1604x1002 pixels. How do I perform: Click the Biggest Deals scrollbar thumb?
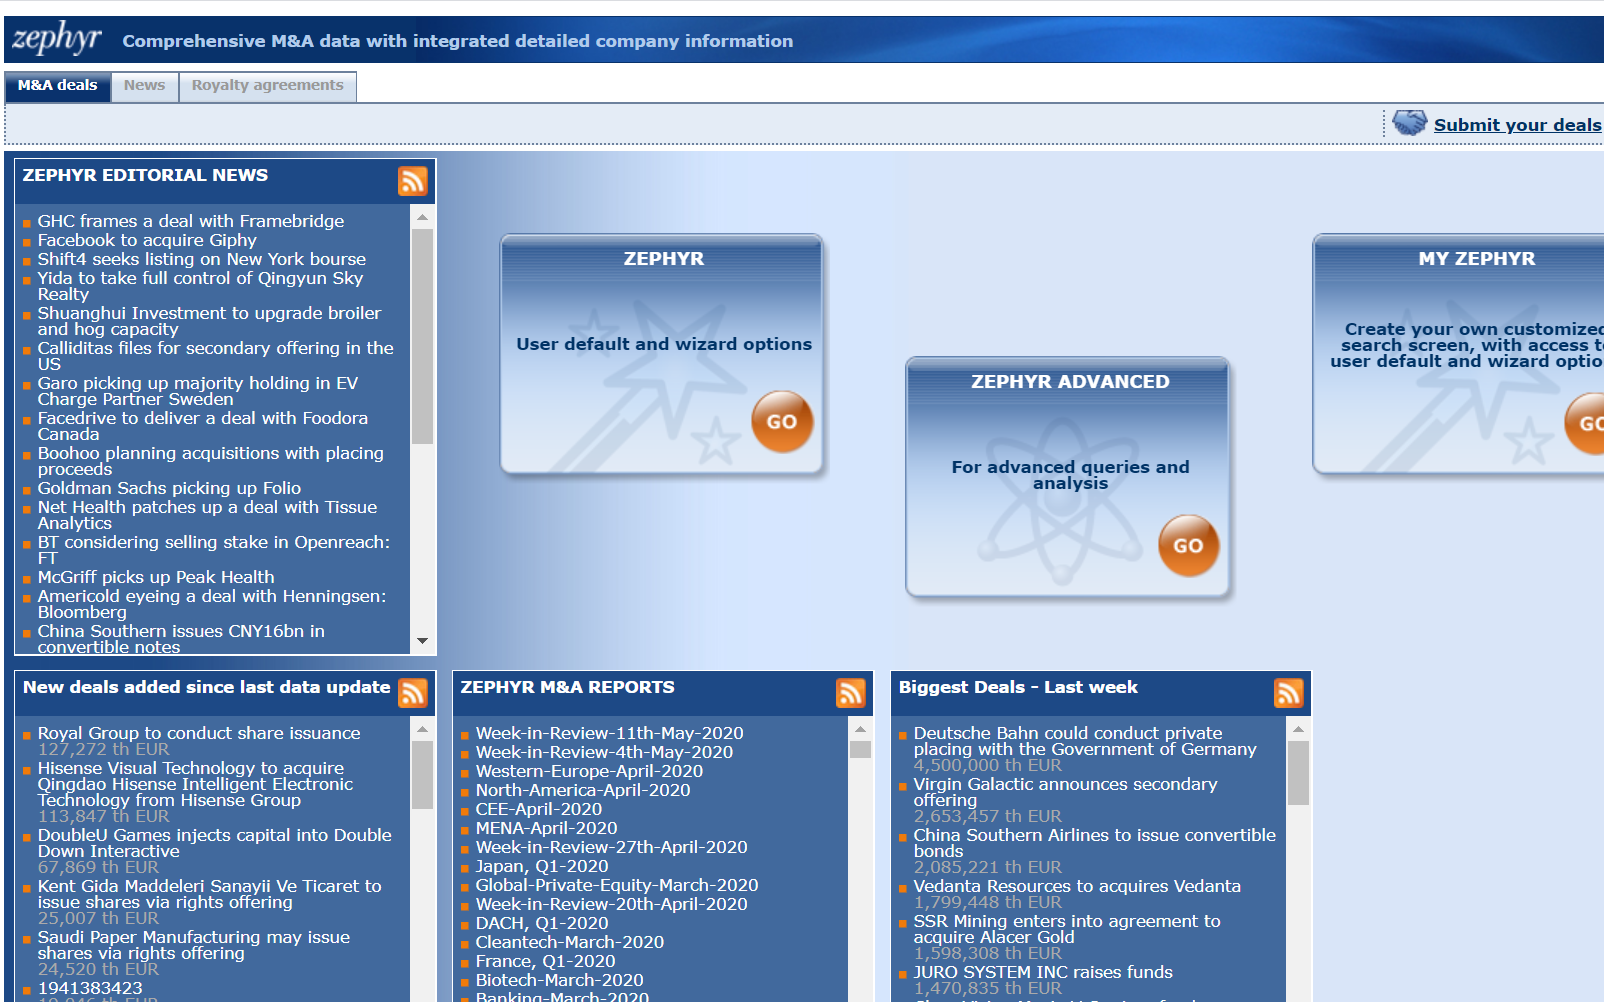point(1298,773)
